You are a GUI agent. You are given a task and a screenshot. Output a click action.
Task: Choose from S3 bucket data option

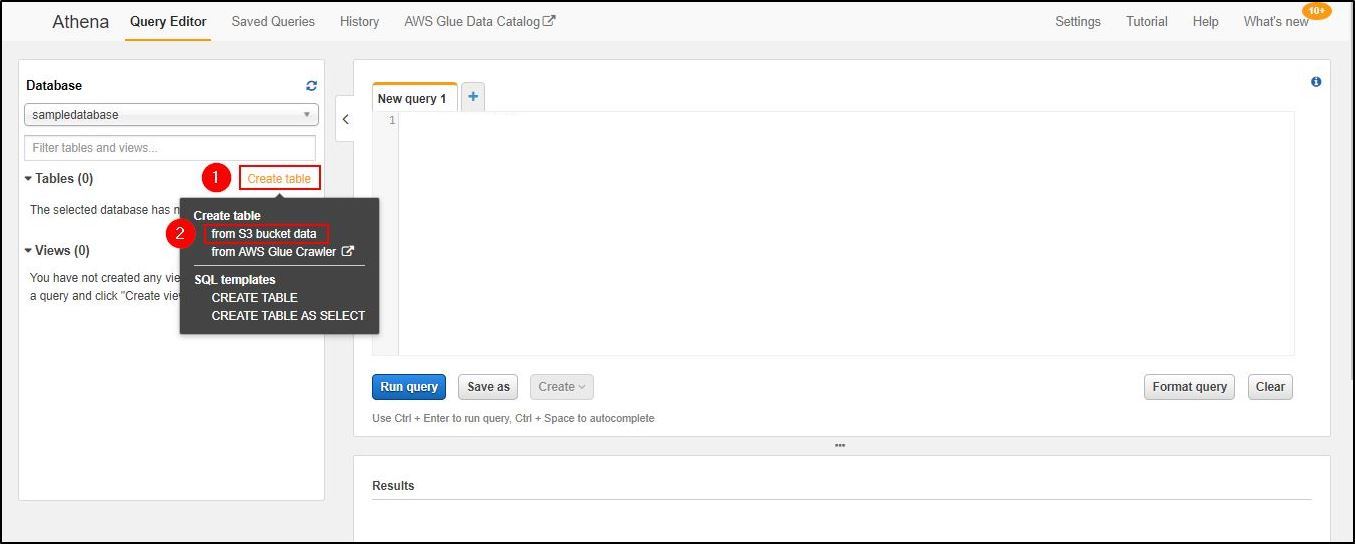click(x=264, y=234)
